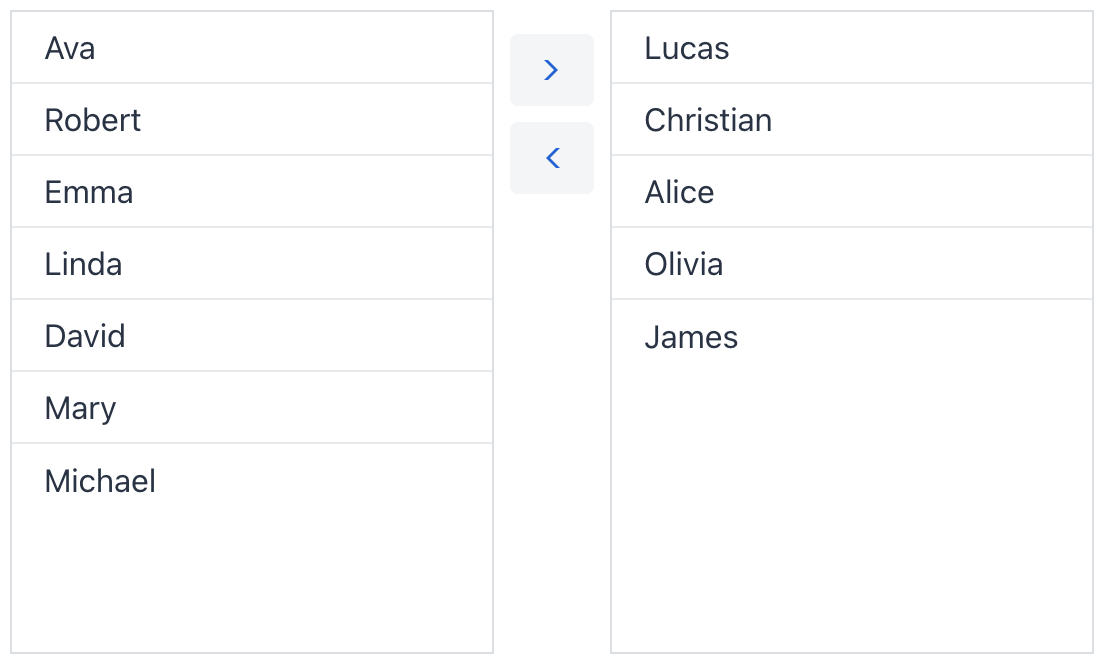Select Ava in the left list

tap(252, 48)
